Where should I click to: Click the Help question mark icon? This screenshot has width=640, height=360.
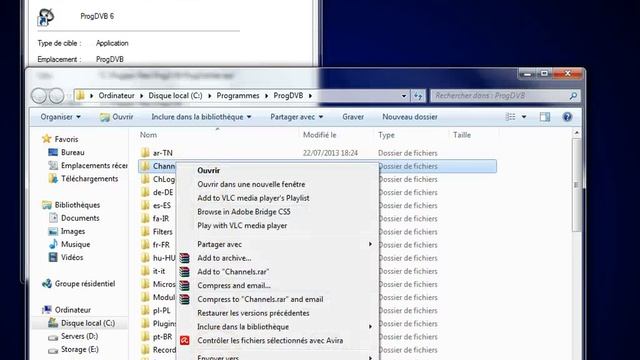567,117
